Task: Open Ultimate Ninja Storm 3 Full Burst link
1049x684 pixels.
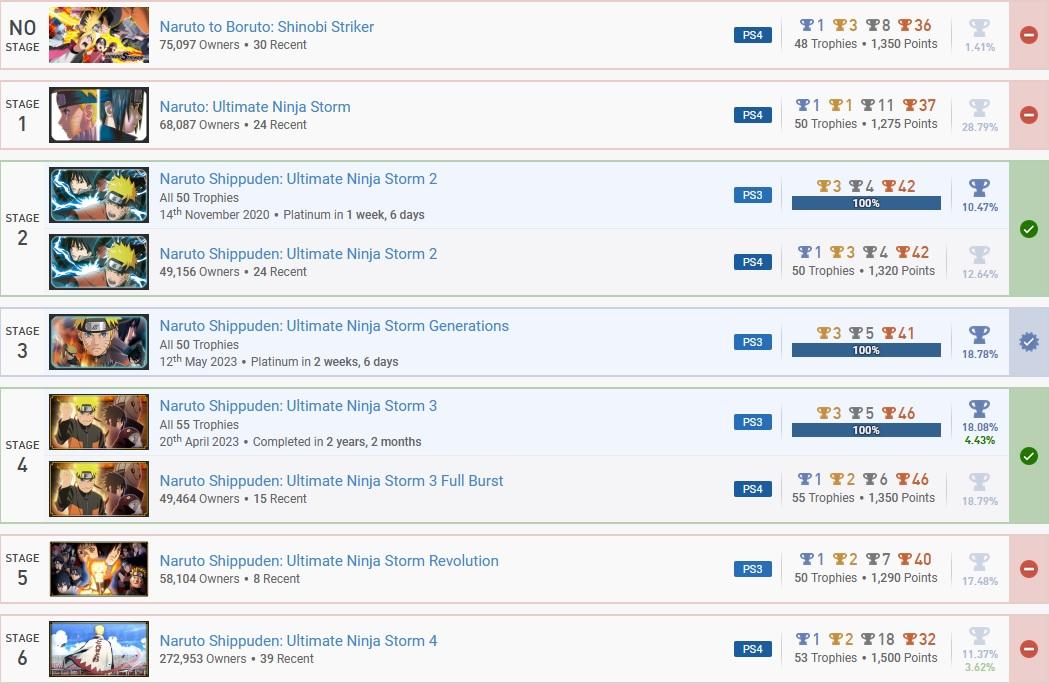Action: (331, 481)
